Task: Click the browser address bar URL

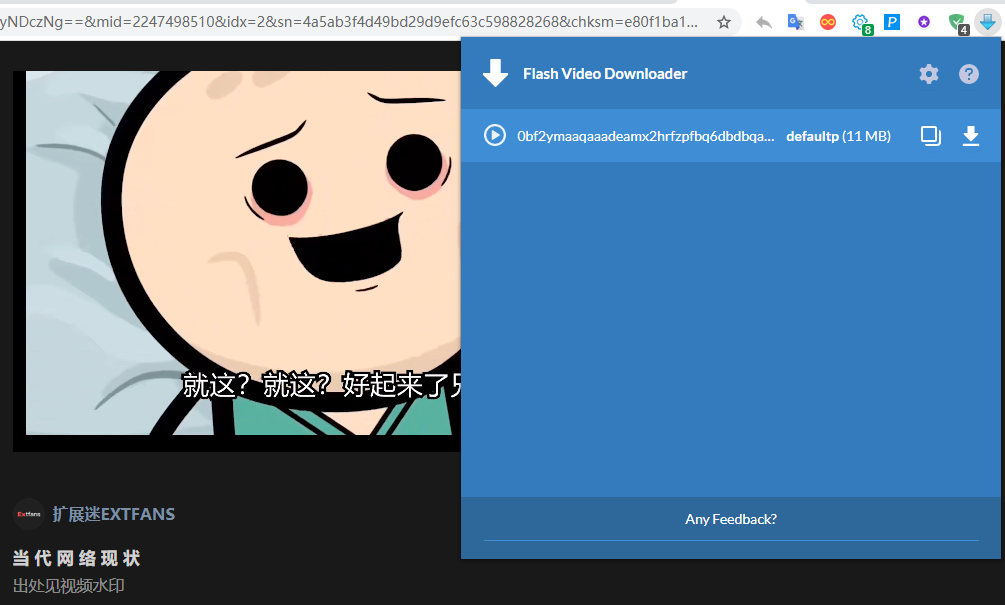Action: click(349, 22)
